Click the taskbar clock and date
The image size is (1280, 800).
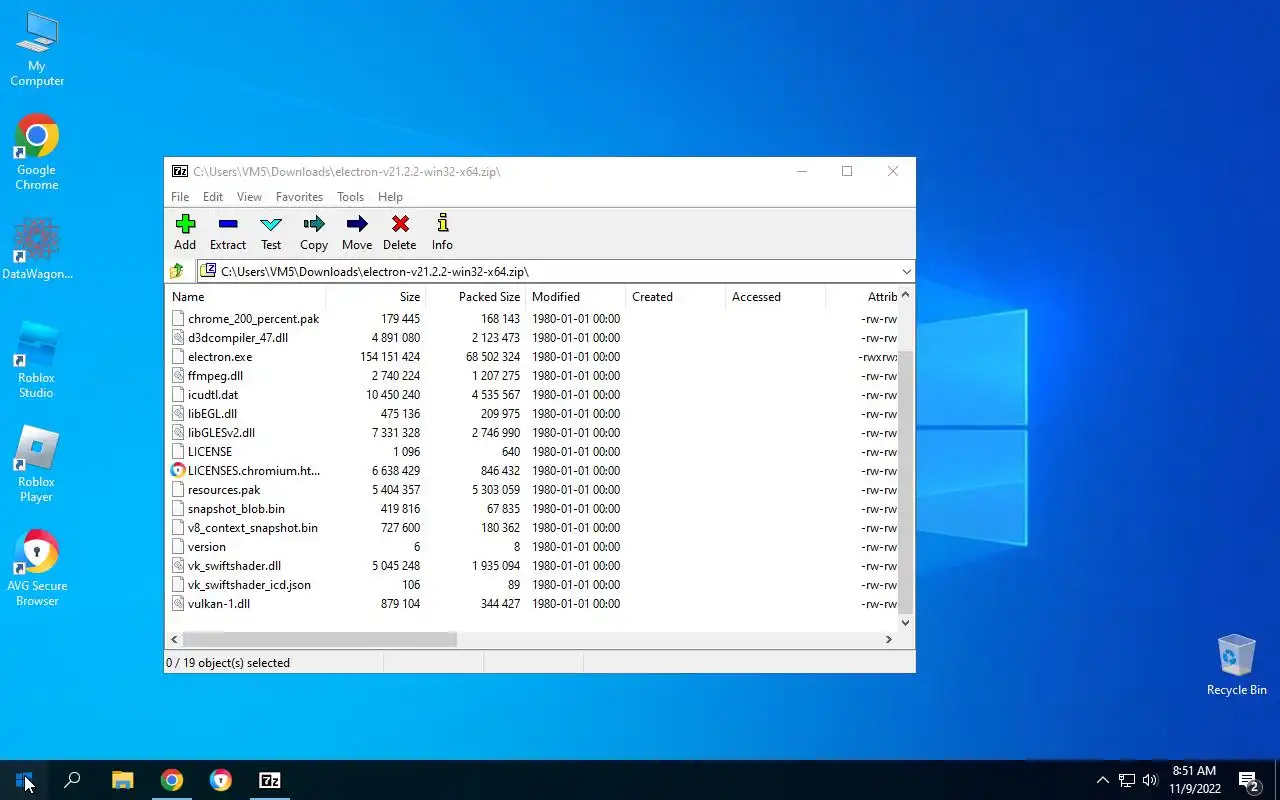(x=1194, y=780)
